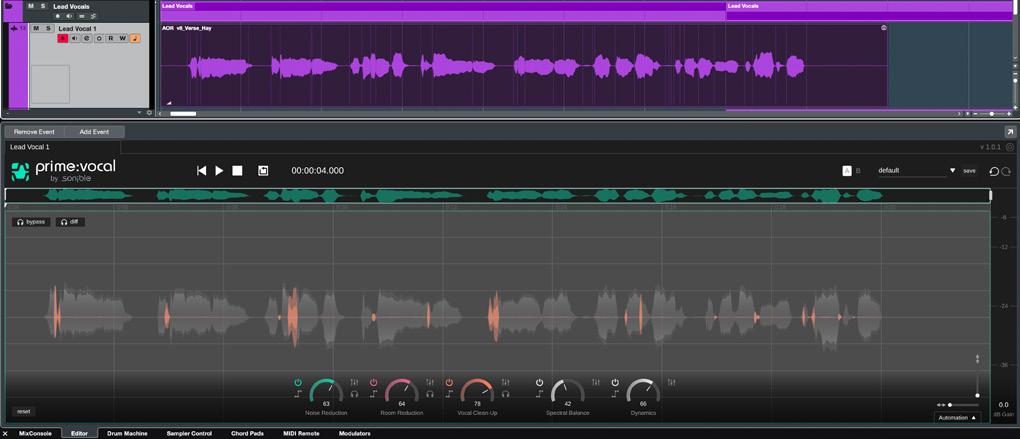Image resolution: width=1020 pixels, height=439 pixels.
Task: Open the default preset dropdown
Action: (x=911, y=170)
